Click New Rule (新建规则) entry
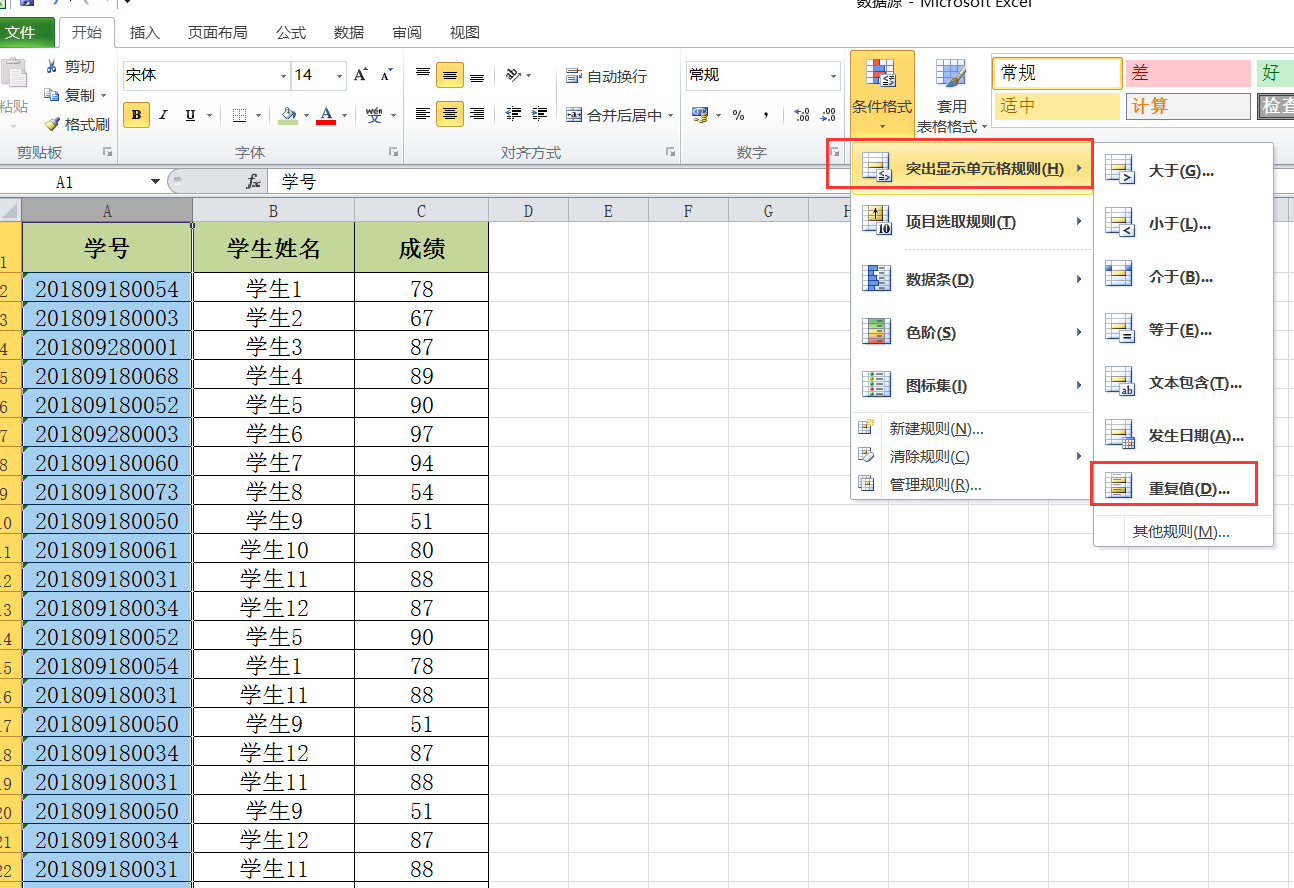The image size is (1294, 888). [971, 428]
